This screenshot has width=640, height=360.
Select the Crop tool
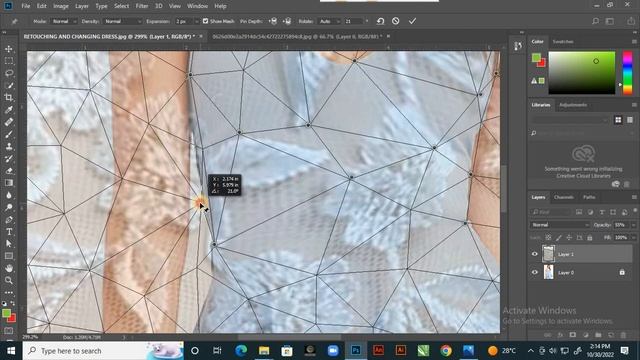9,97
